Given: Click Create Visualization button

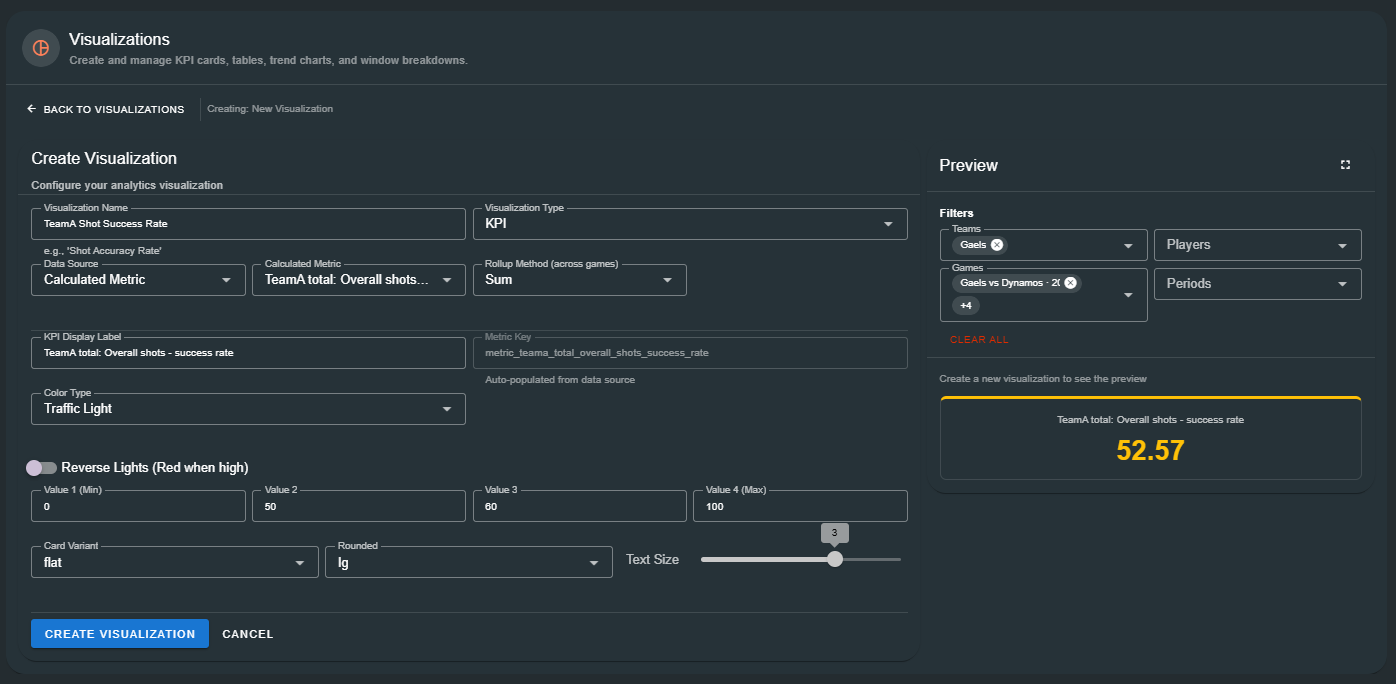Looking at the screenshot, I should click(x=120, y=634).
